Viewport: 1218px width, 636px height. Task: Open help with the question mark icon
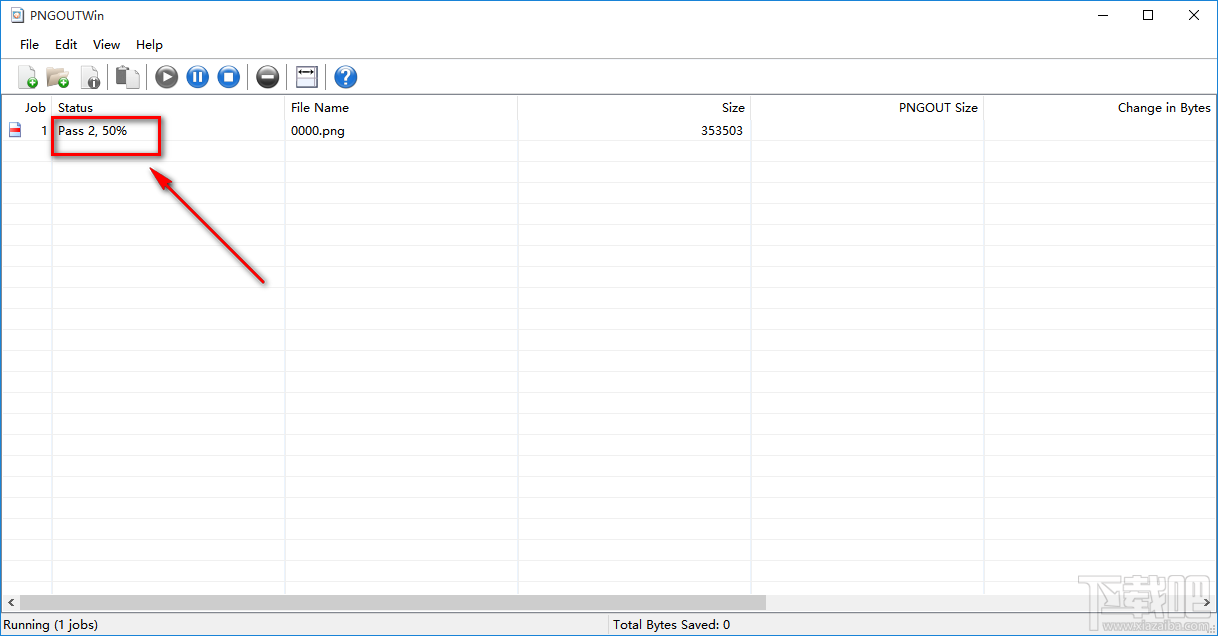pos(346,77)
